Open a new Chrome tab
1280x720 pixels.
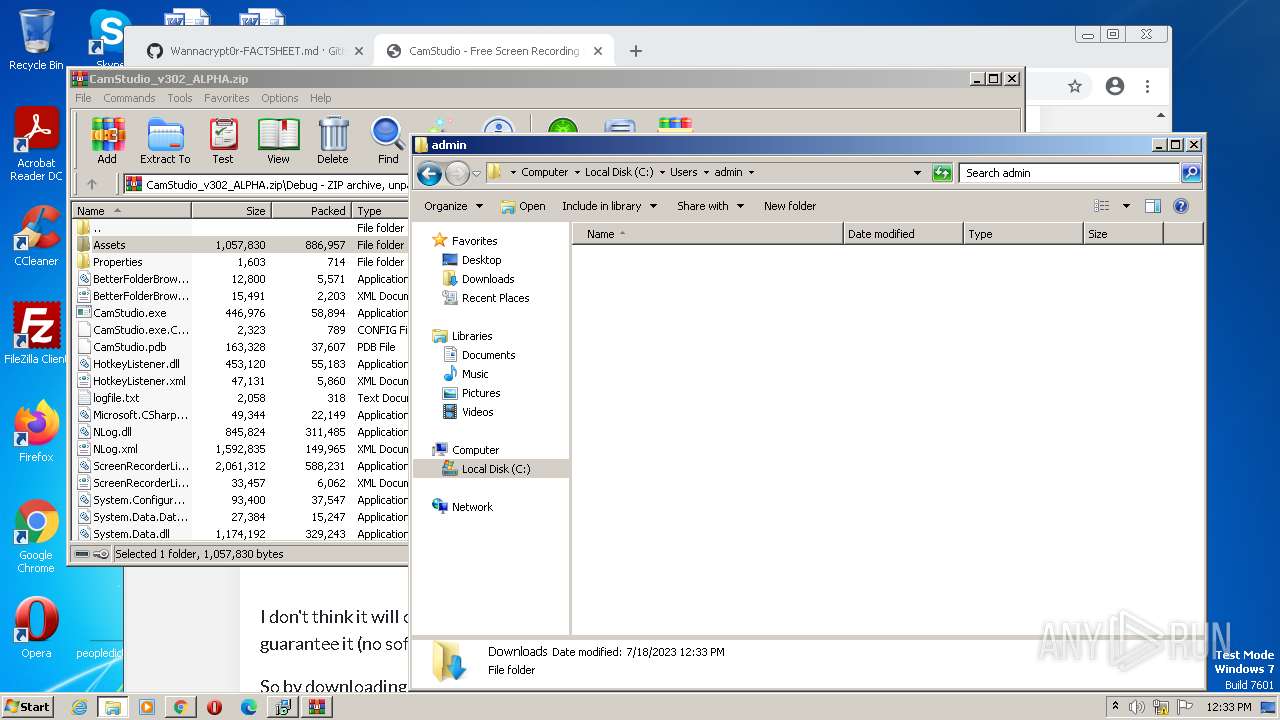click(x=636, y=51)
